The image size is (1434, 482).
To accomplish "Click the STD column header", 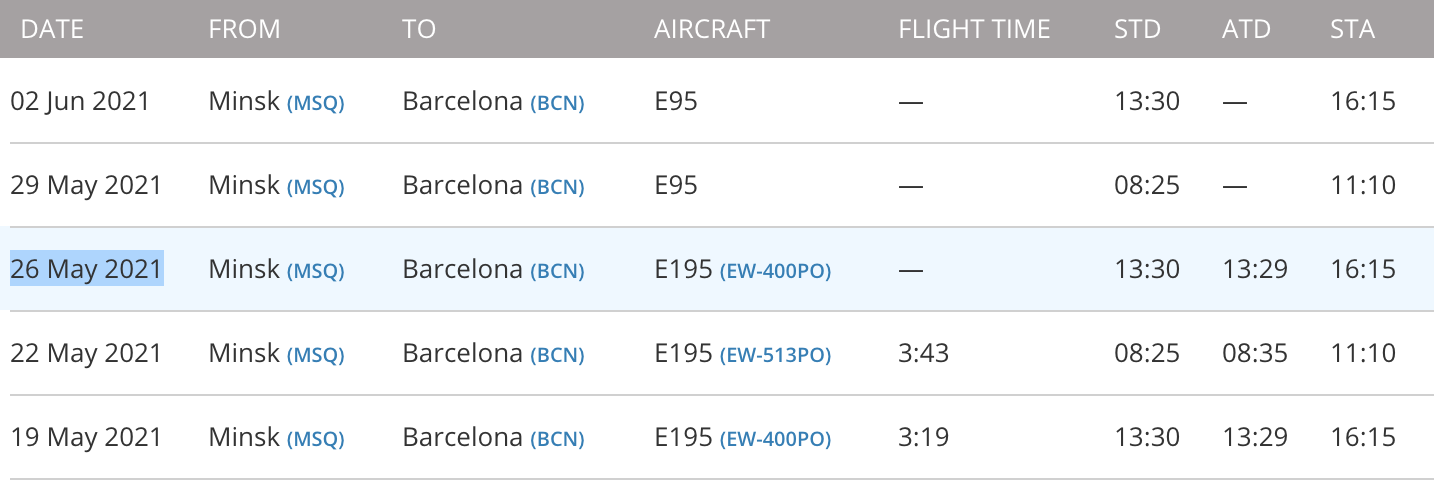I will point(1137,29).
